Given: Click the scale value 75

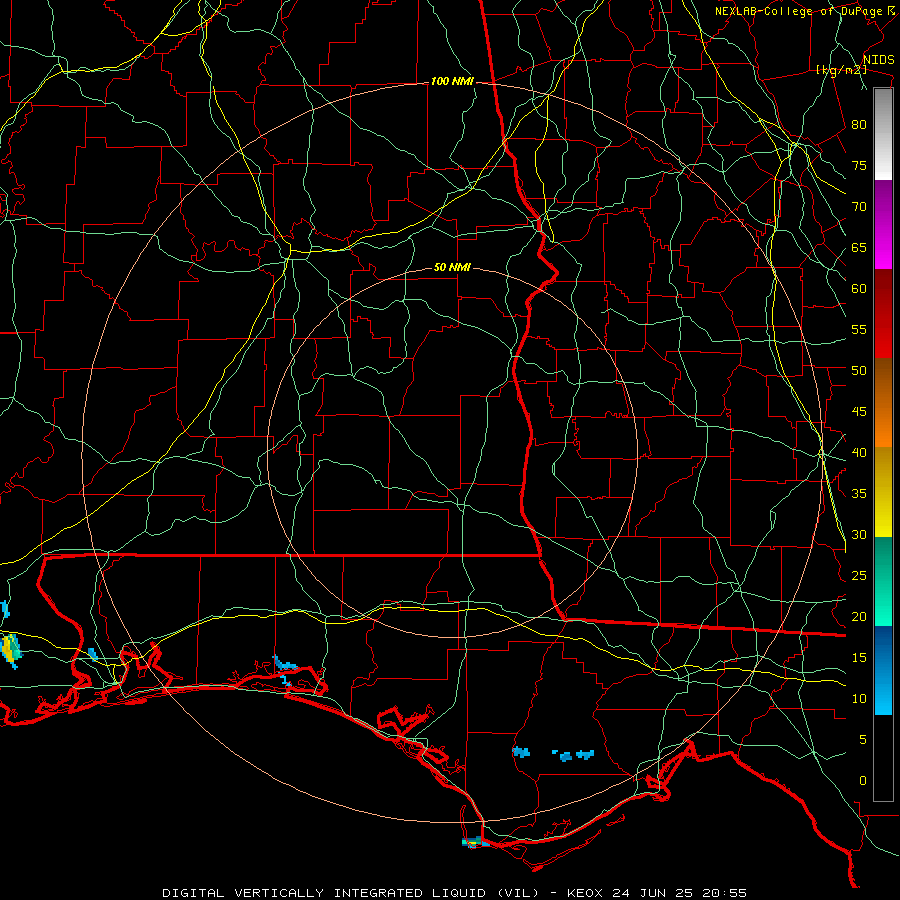Looking at the screenshot, I should click(859, 165).
